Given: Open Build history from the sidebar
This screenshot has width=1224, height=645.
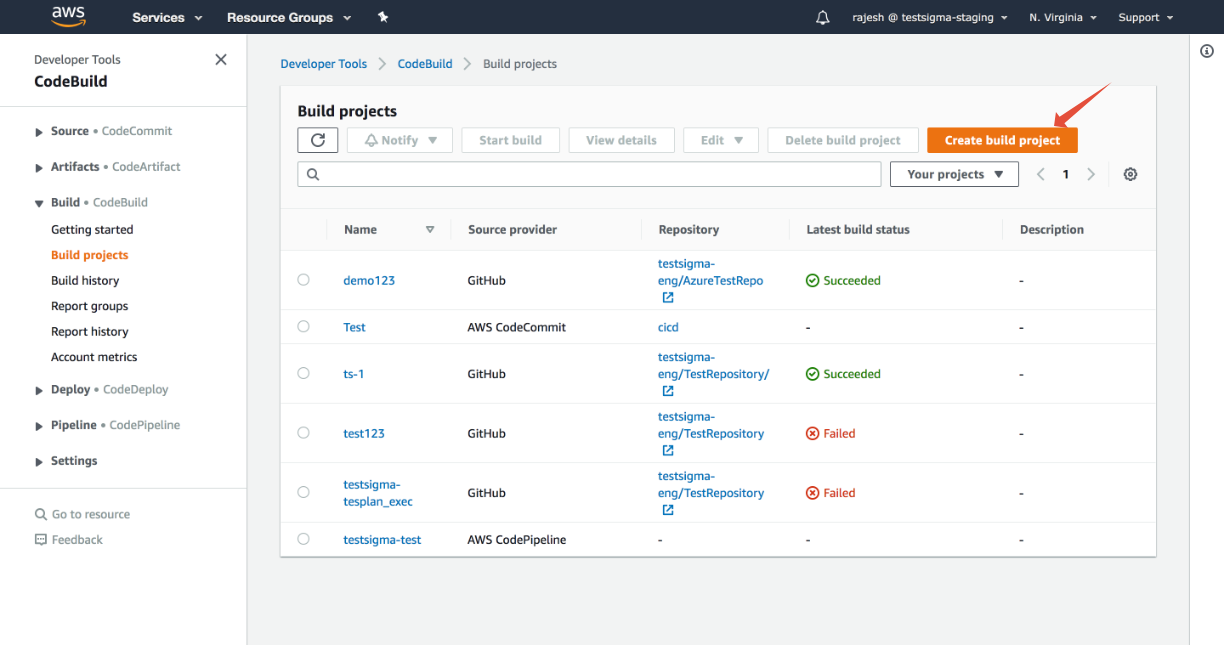Looking at the screenshot, I should tap(85, 280).
